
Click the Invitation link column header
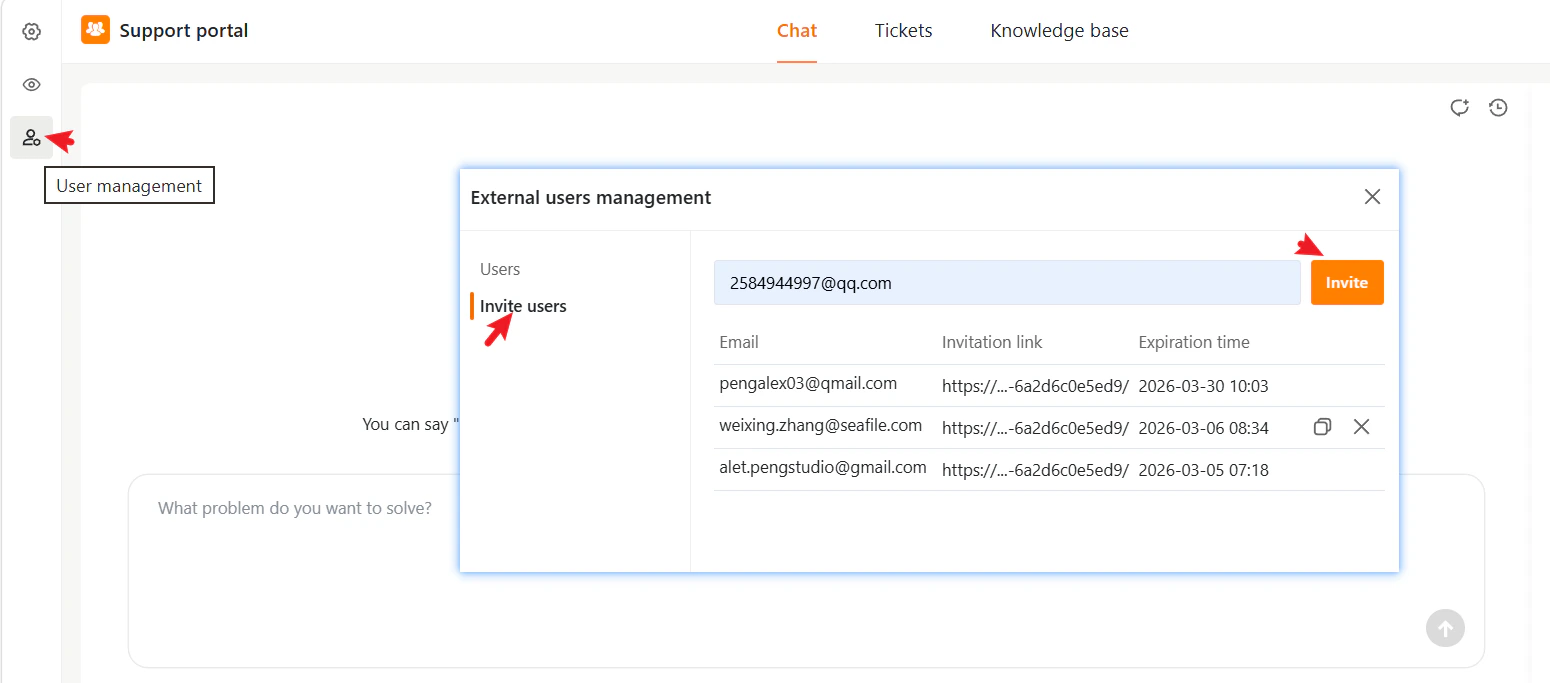992,342
